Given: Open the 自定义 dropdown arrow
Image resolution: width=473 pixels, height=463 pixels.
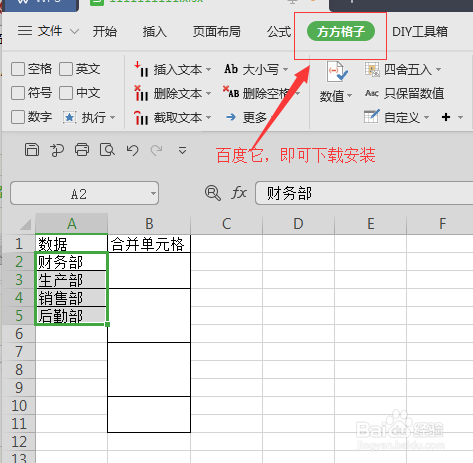Looking at the screenshot, I should click(x=426, y=117).
